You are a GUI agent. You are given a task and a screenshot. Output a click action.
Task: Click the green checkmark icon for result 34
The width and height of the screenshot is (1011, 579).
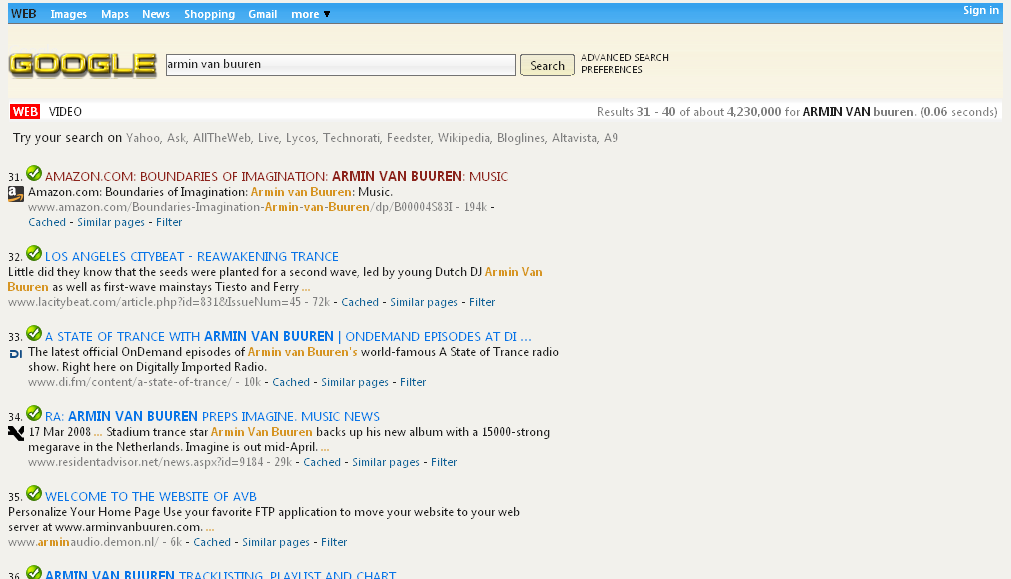click(x=34, y=413)
